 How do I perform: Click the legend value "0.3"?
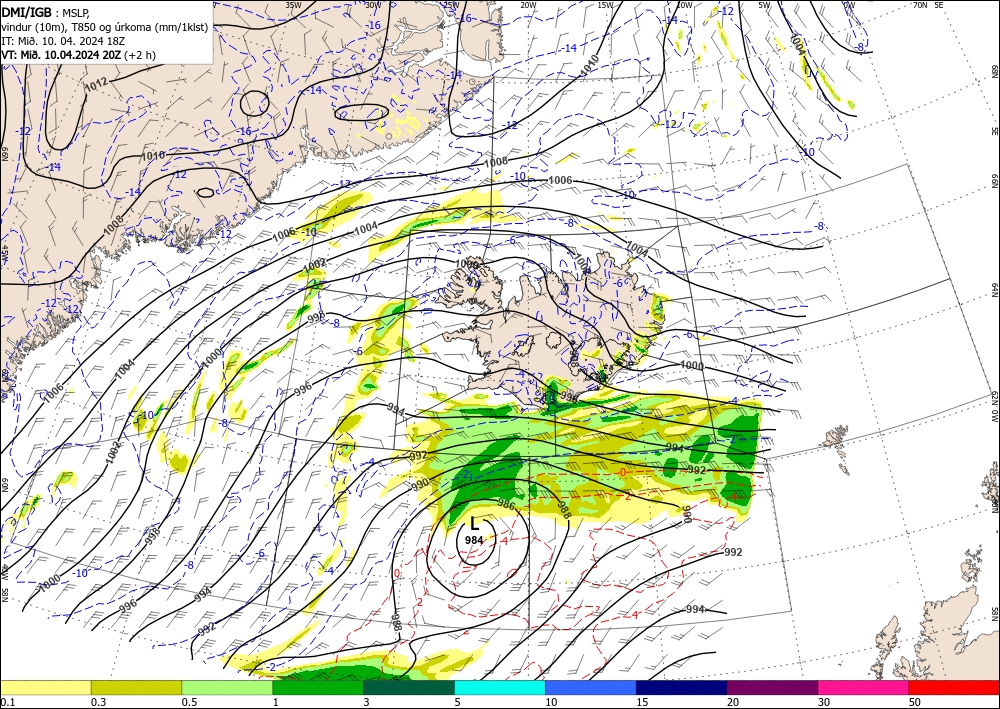click(98, 702)
